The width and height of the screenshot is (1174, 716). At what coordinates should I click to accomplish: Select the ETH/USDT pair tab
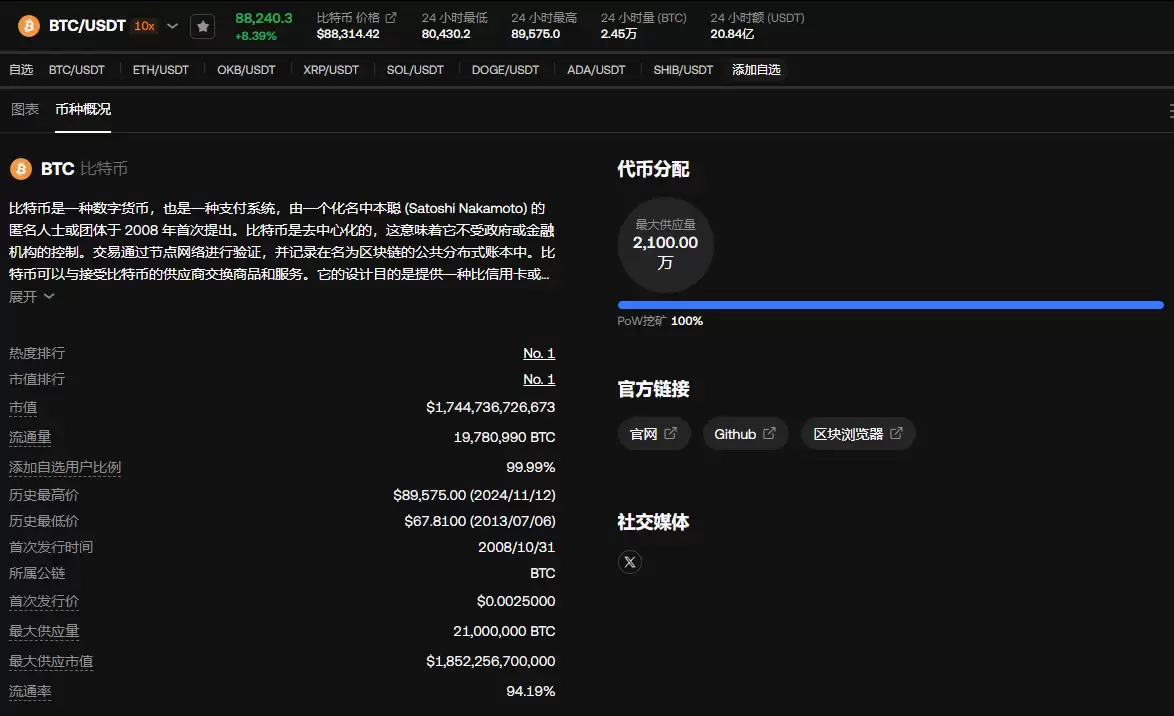(x=160, y=70)
